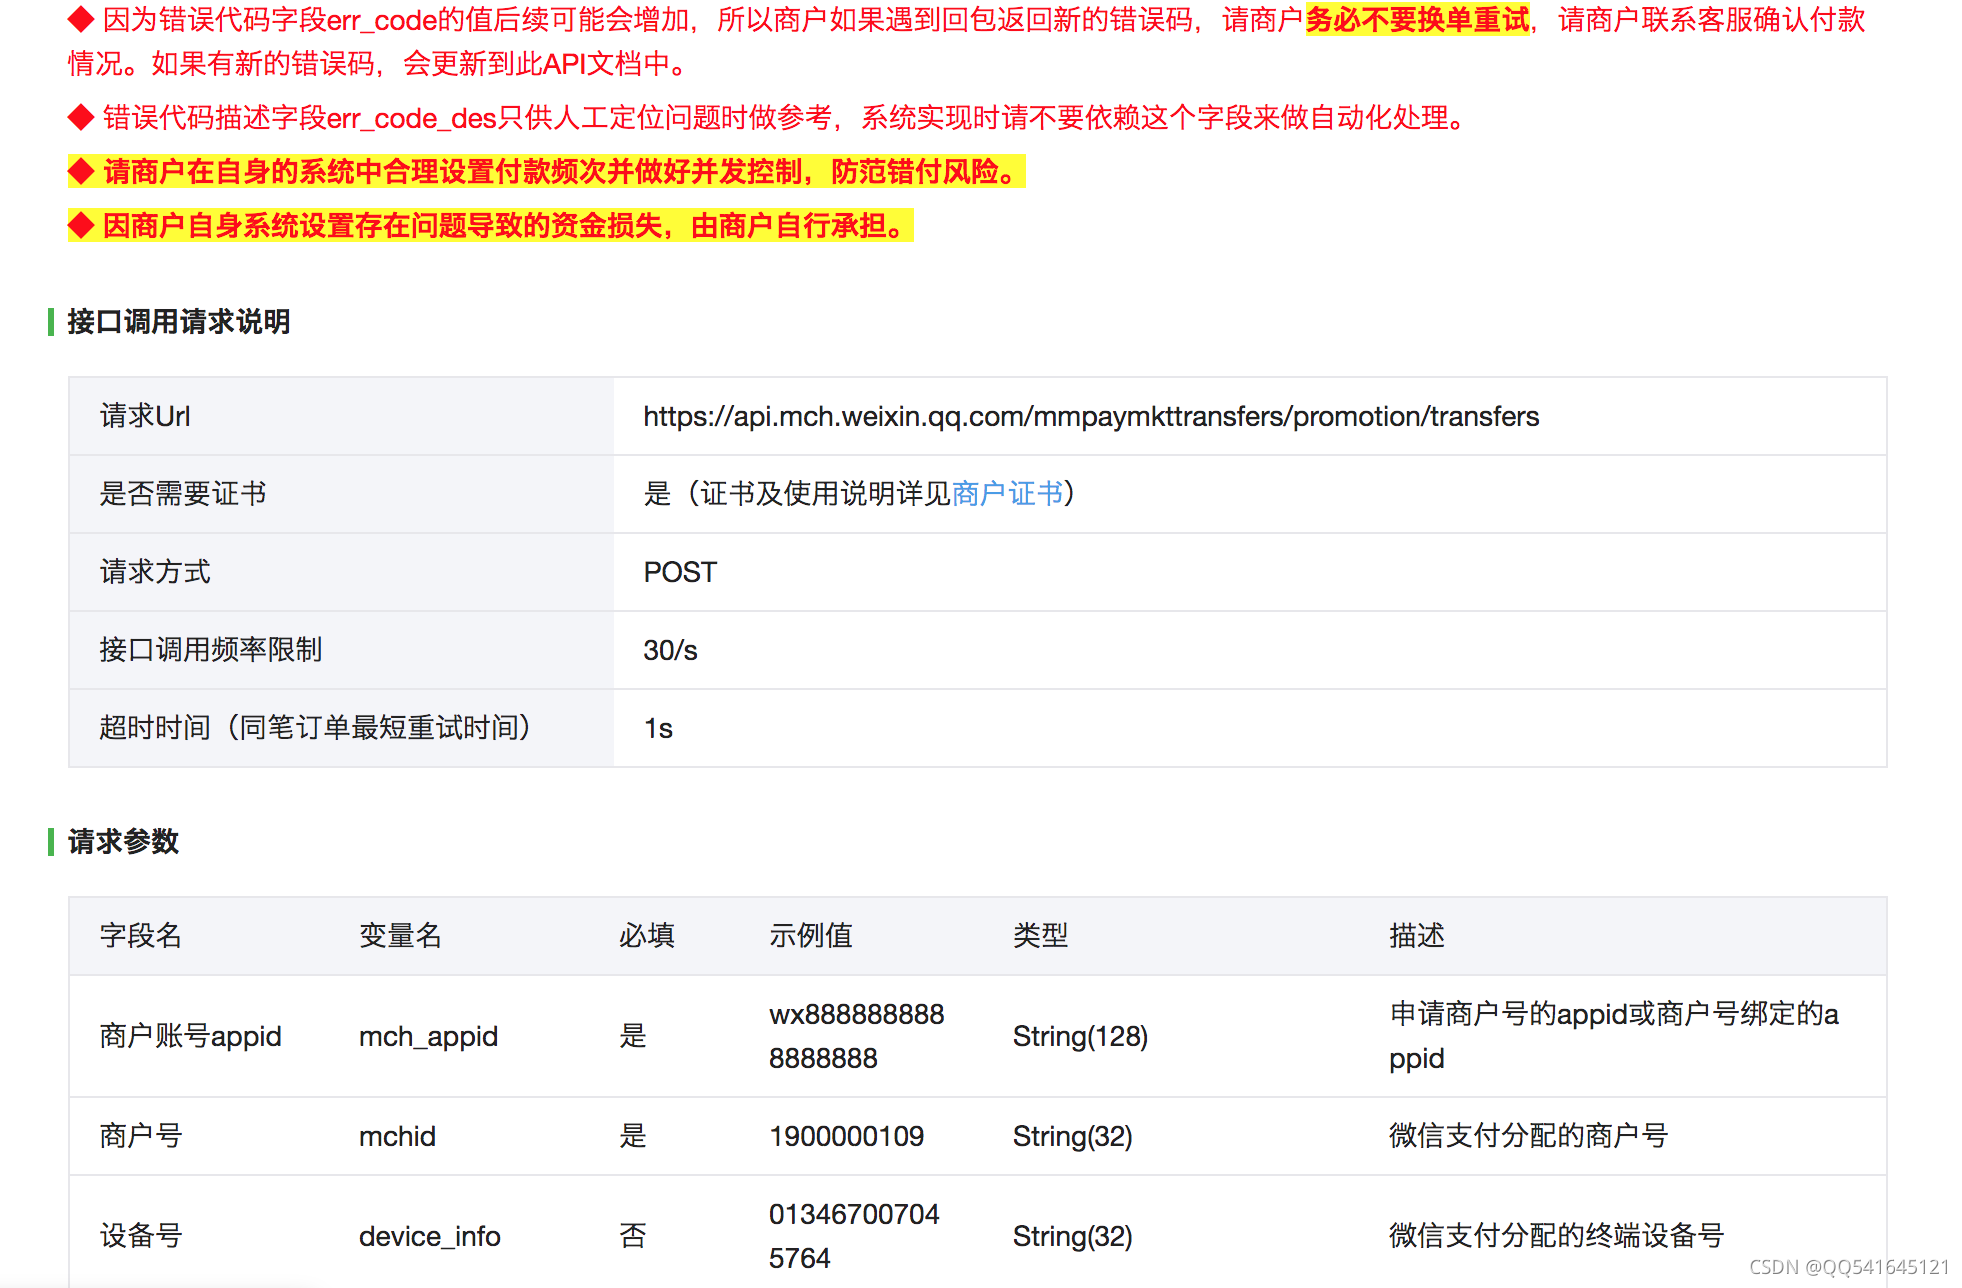Screen dimensions: 1962x1288
Task: Click the 接口调用请求说明 section heading
Action: [x=178, y=322]
